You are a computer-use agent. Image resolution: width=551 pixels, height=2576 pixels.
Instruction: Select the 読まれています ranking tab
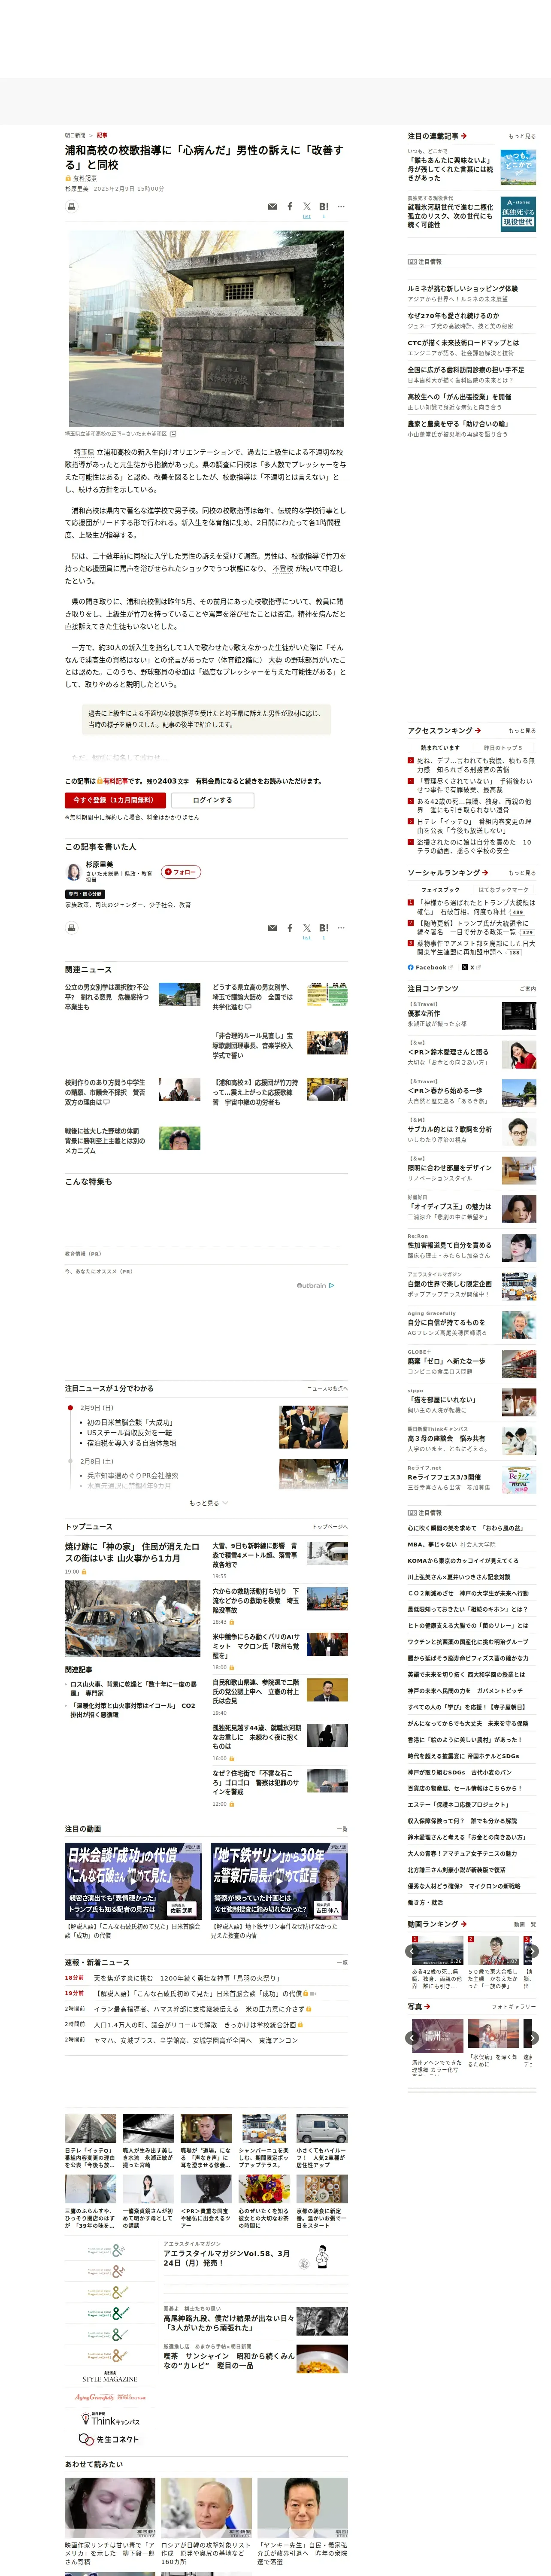click(440, 747)
